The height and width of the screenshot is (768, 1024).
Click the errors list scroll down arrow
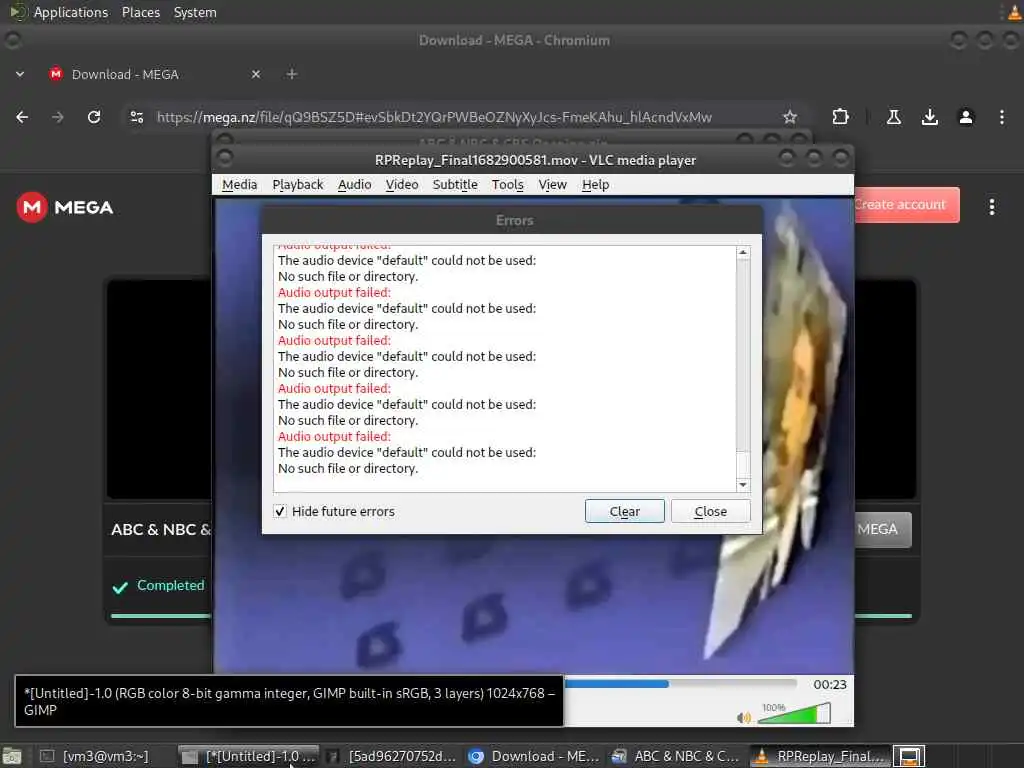(x=743, y=485)
